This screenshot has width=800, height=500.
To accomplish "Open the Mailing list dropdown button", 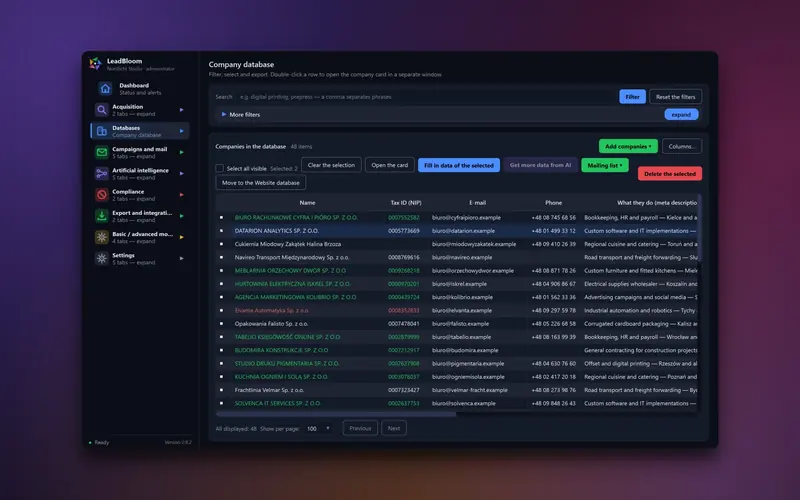I will (605, 165).
